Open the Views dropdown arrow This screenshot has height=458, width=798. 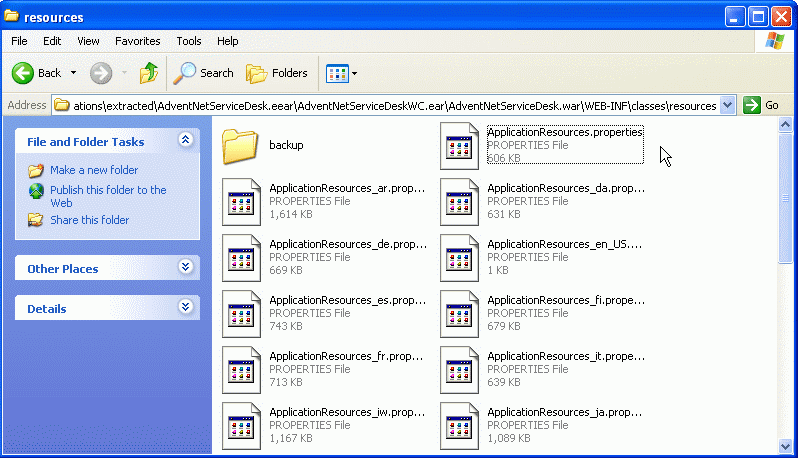[355, 74]
